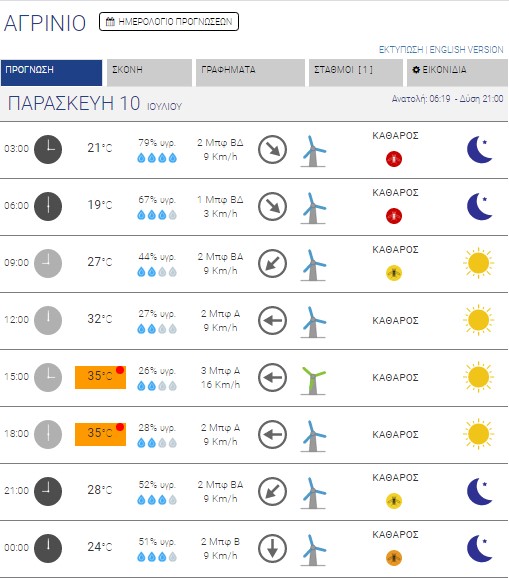Image resolution: width=509 pixels, height=578 pixels.
Task: Open the ΓΡΑΦΗΜΑΤΑ tab
Action: click(250, 73)
